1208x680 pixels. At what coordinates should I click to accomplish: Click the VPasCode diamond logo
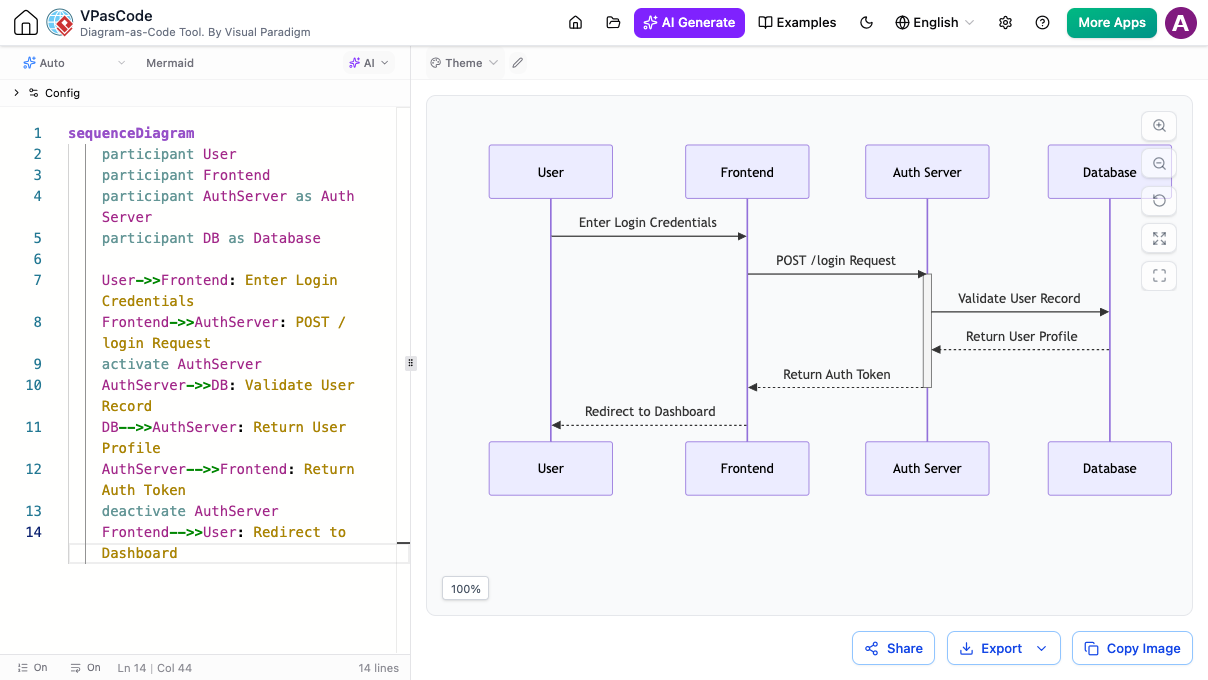point(60,22)
